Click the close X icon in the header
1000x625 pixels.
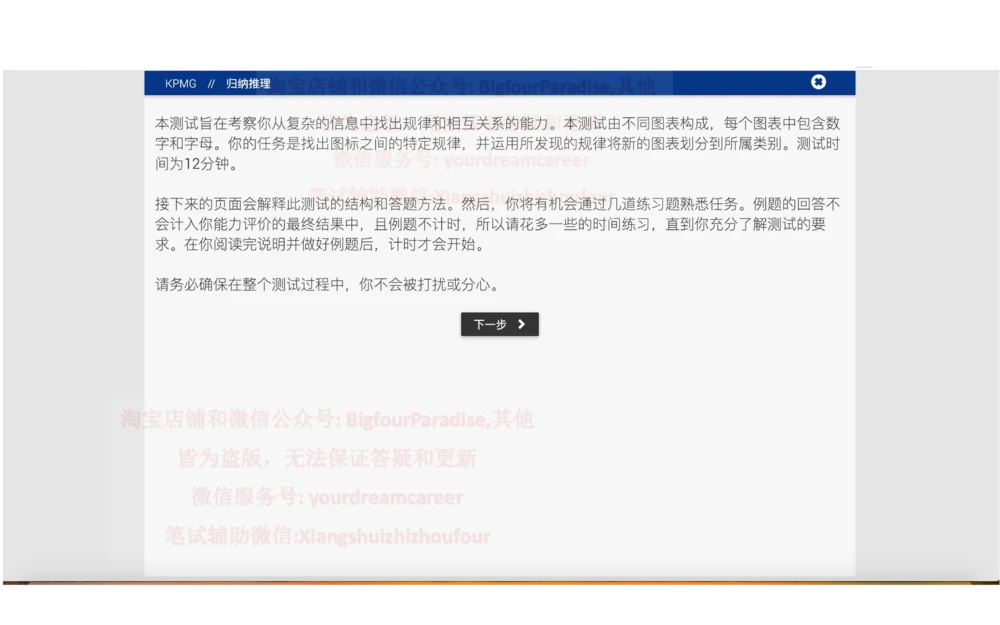819,82
